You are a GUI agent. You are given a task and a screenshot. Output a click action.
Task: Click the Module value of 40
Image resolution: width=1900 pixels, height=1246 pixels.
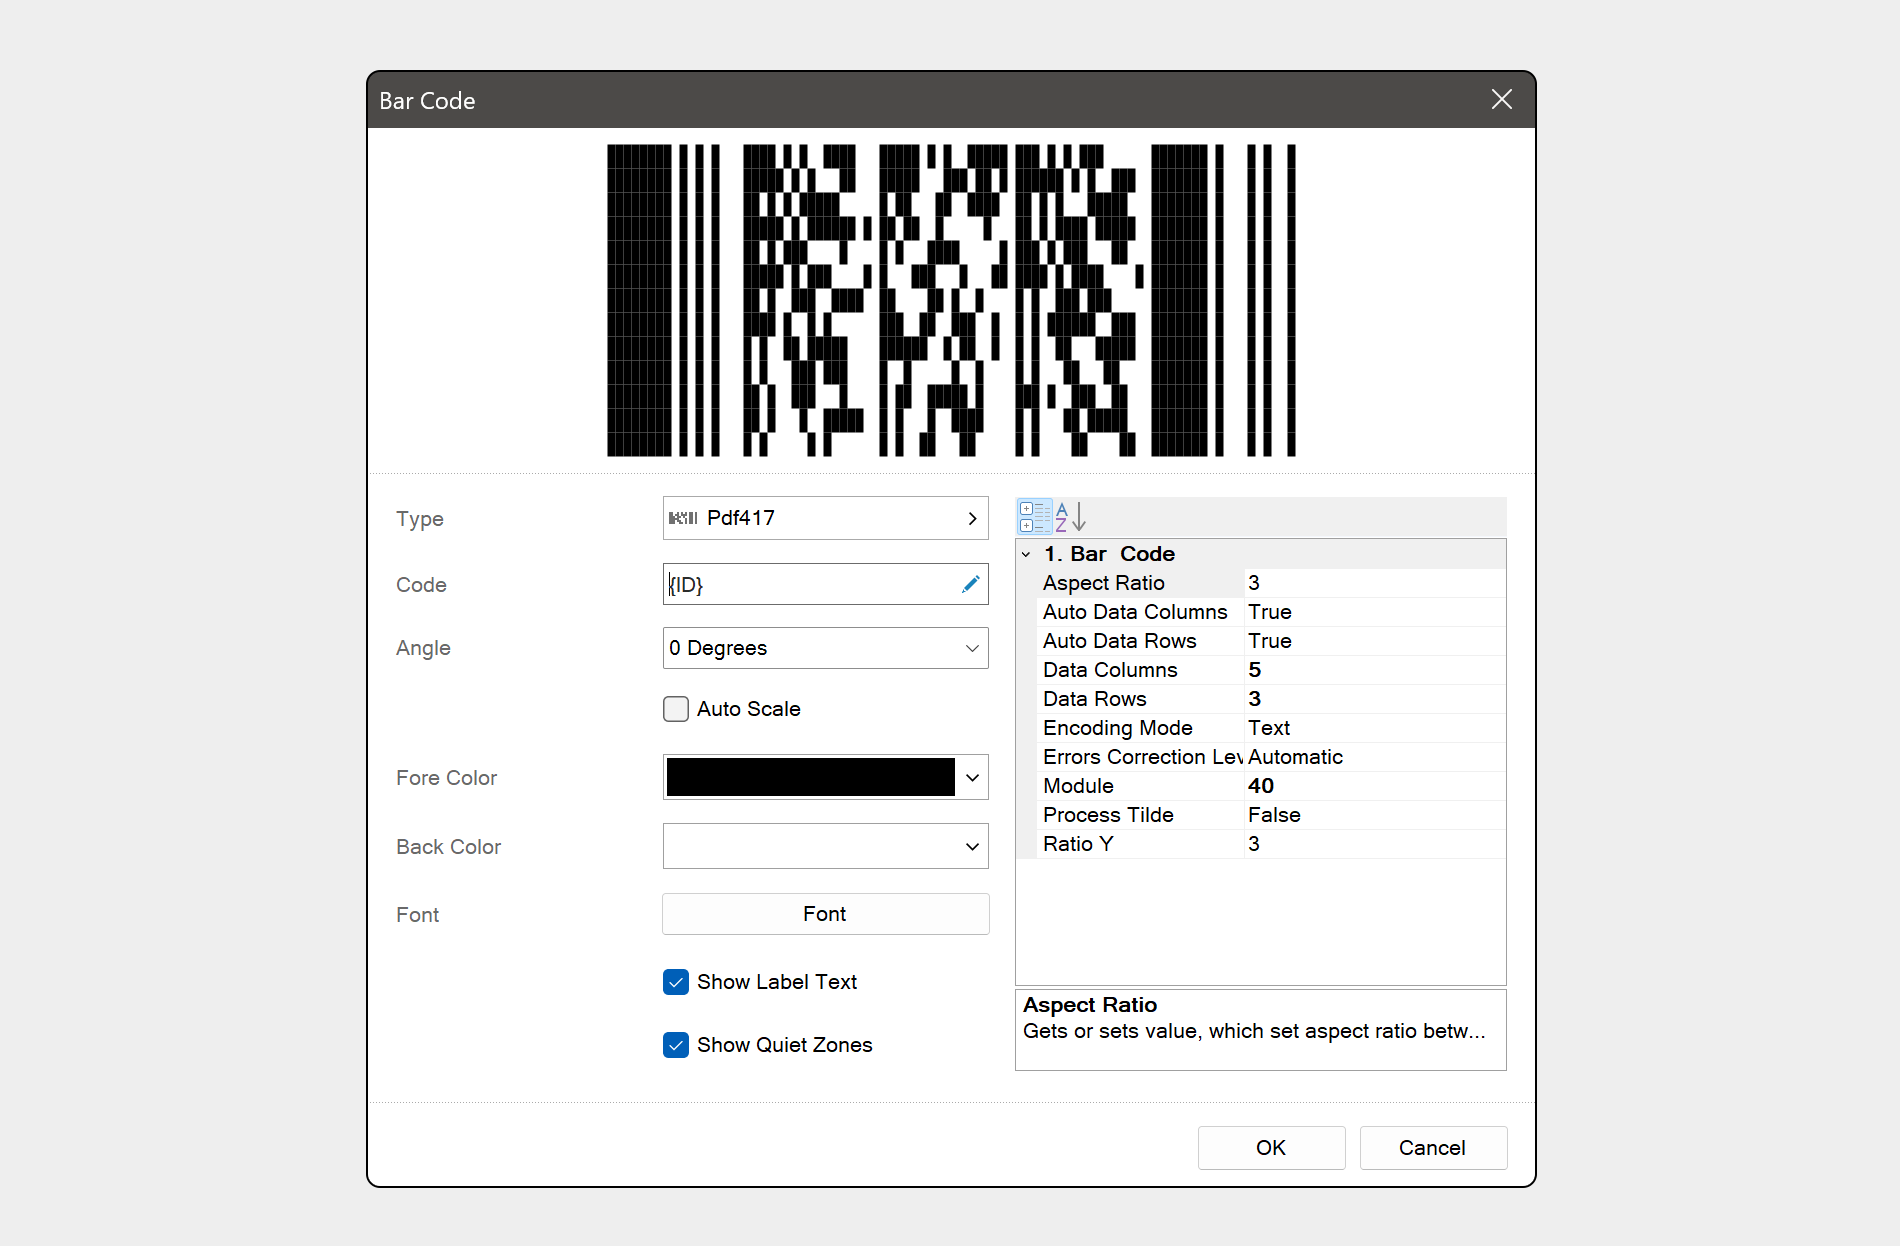tap(1261, 786)
